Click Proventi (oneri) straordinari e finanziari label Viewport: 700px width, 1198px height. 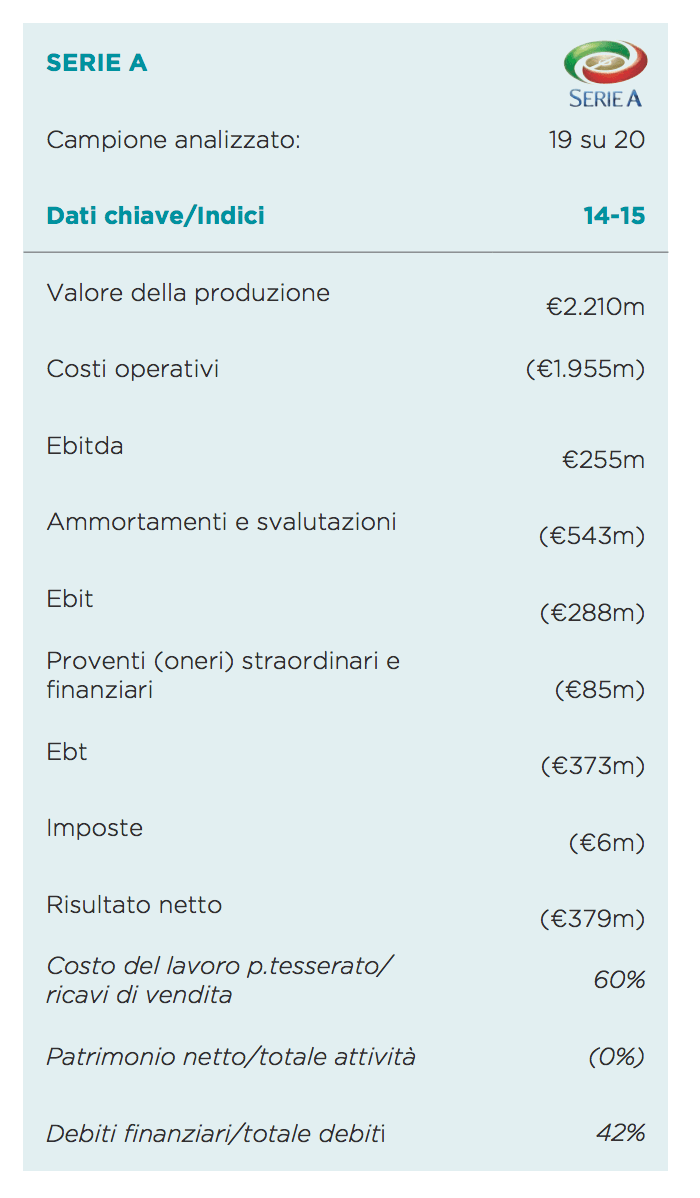pos(222,675)
